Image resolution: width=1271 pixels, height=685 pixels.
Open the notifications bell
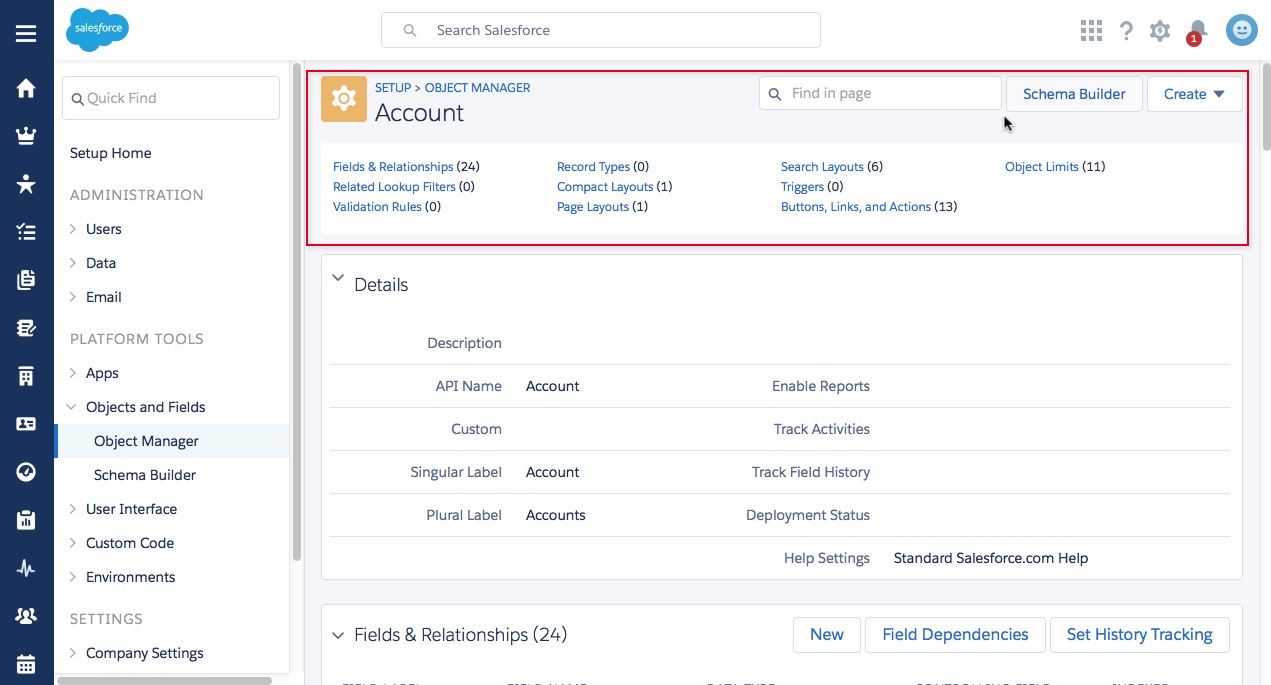pyautogui.click(x=1197, y=31)
